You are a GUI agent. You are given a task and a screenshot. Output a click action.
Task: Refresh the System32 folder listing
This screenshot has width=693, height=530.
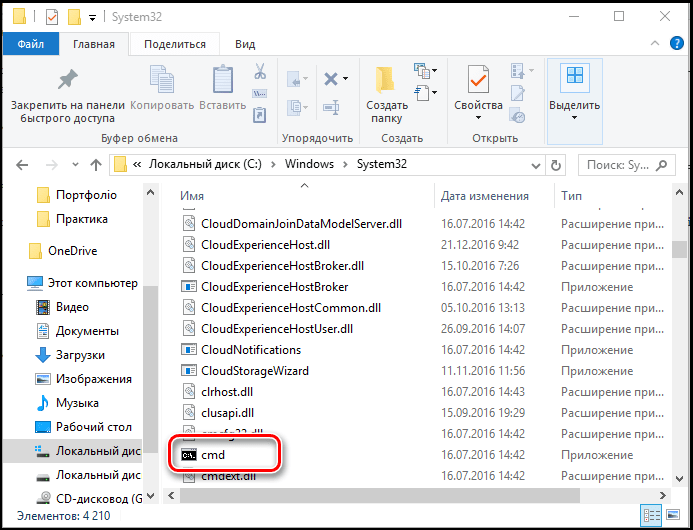[x=556, y=165]
